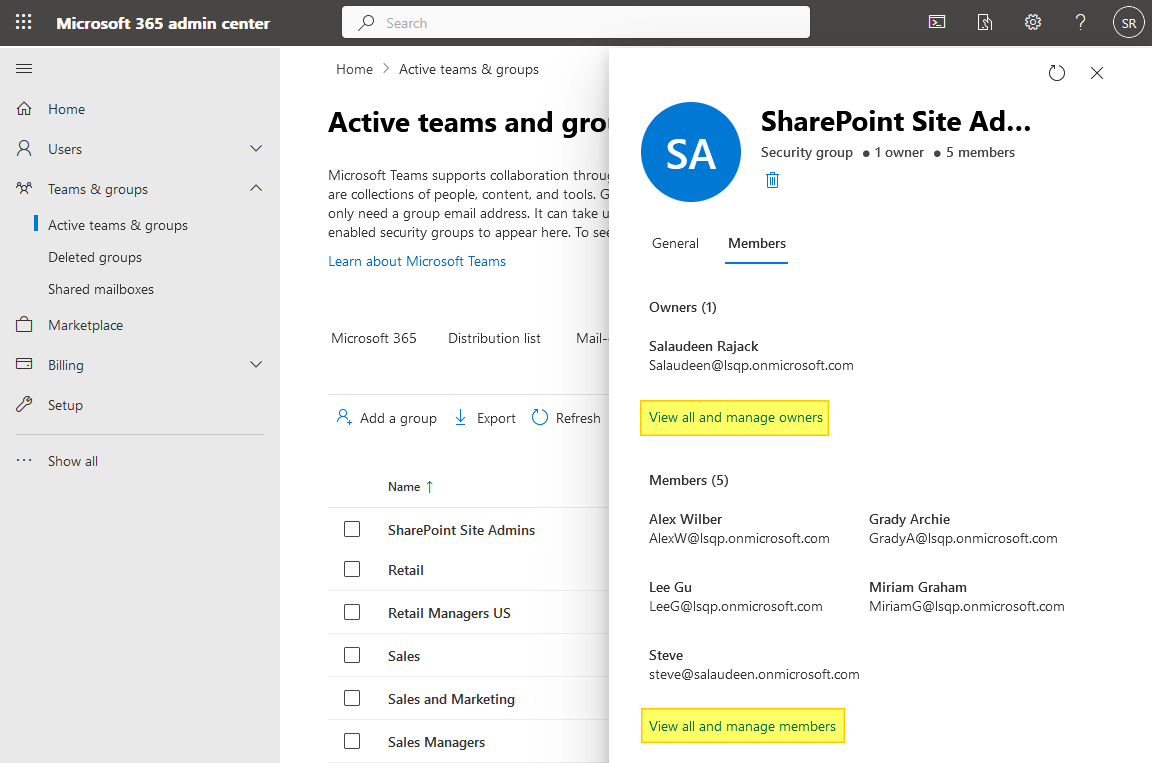Check the Sales and Marketing checkbox
Image resolution: width=1152 pixels, height=763 pixels.
(x=352, y=698)
